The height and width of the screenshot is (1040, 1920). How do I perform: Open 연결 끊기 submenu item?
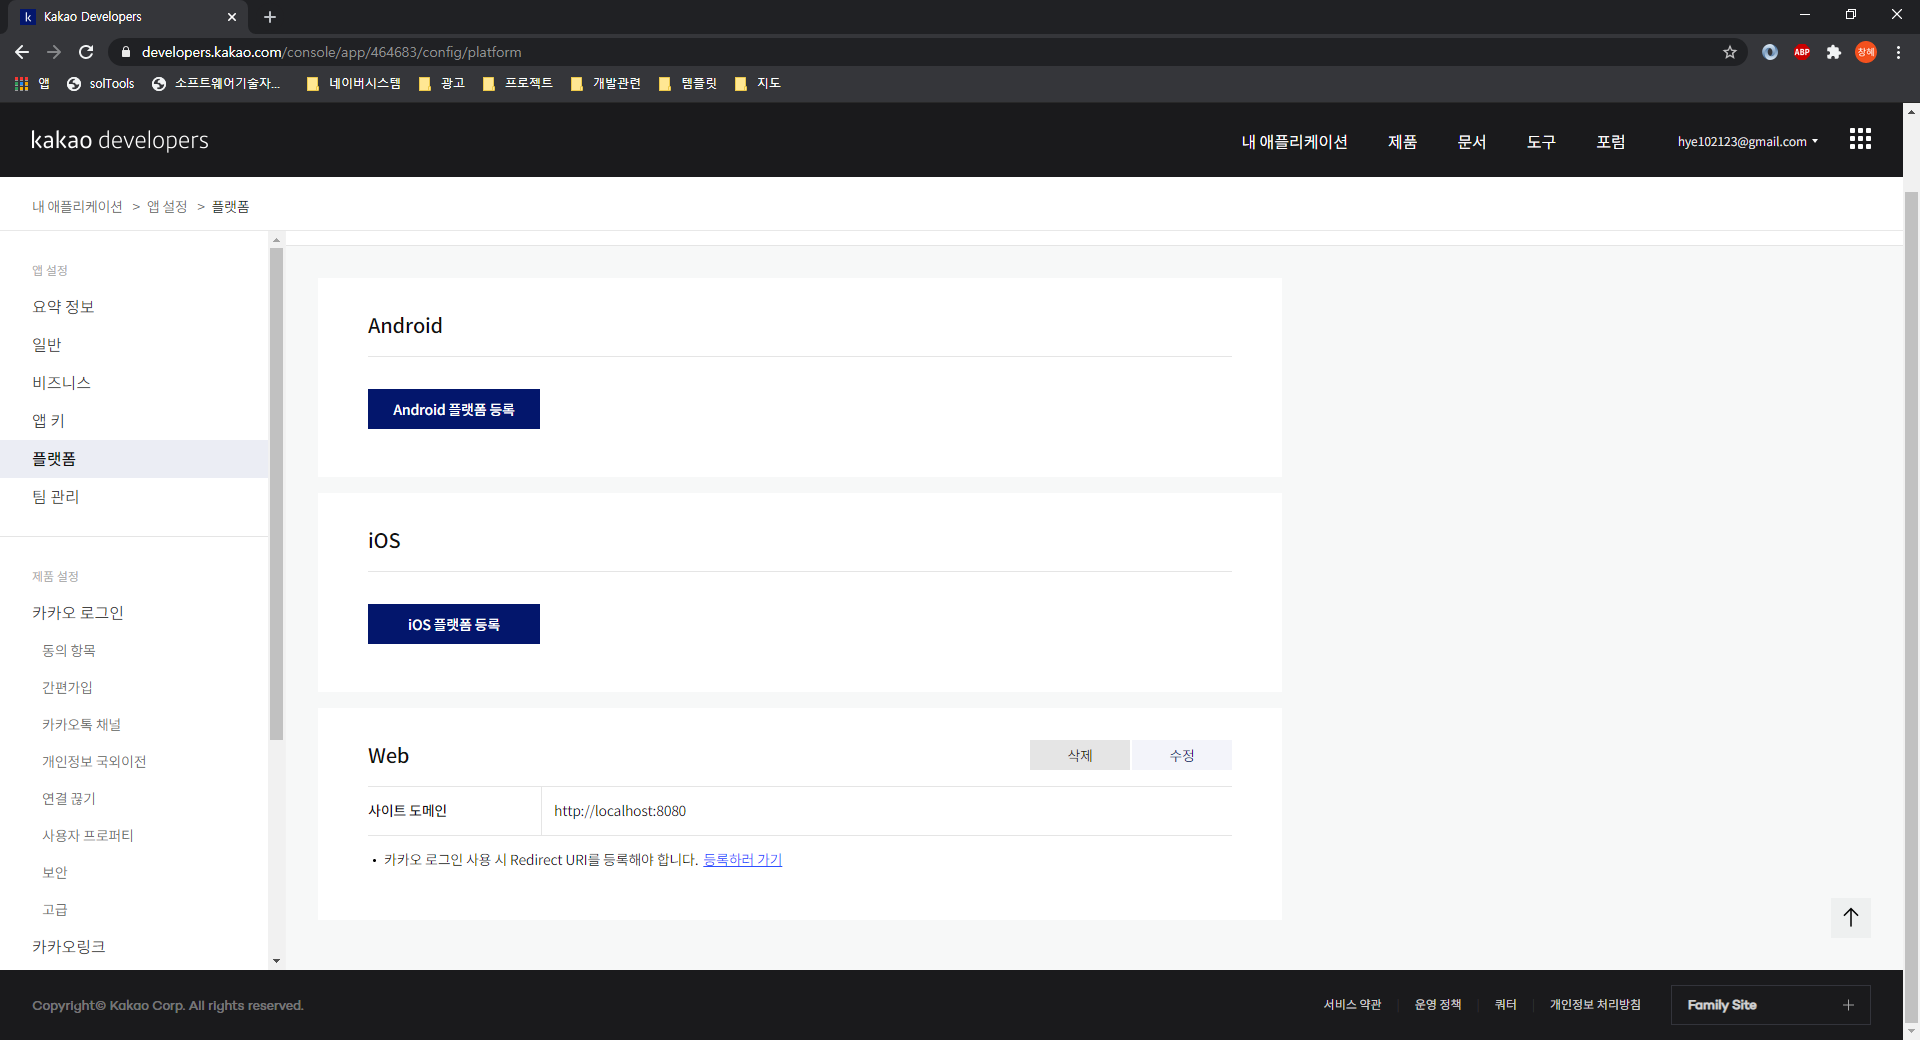tap(68, 798)
